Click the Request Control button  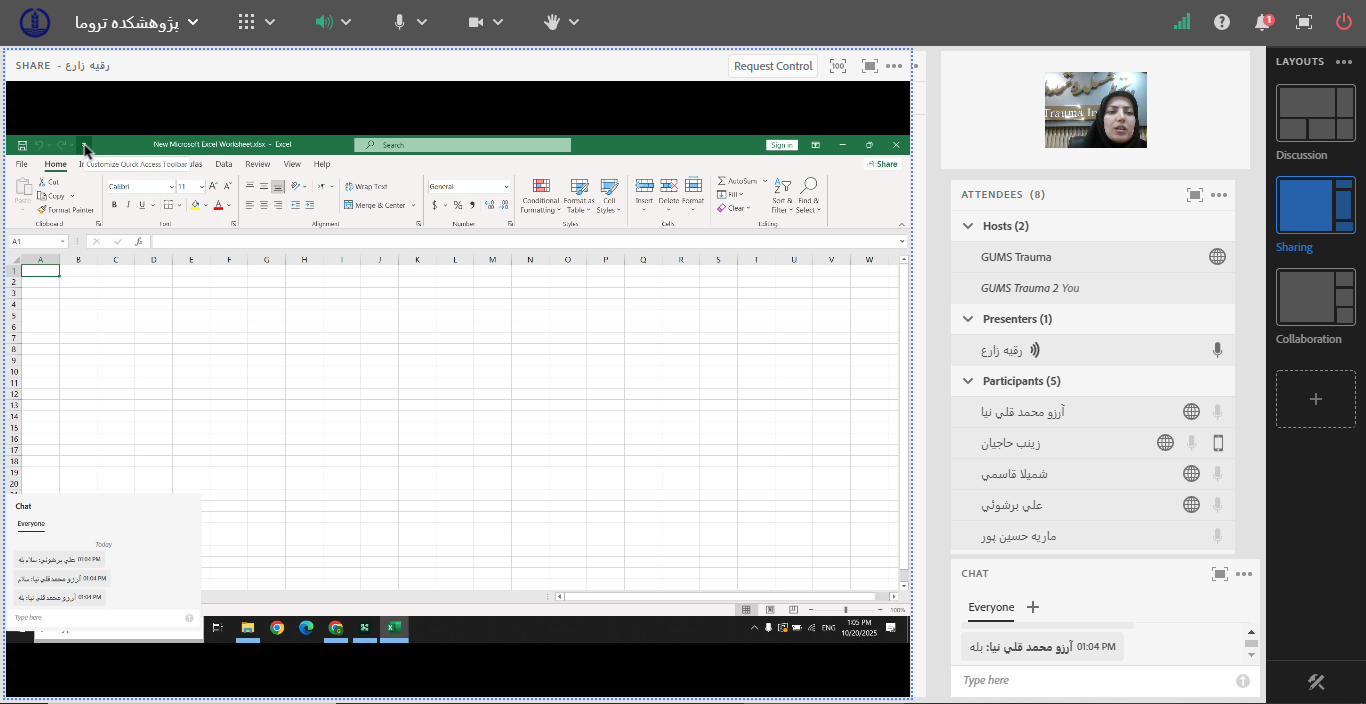[773, 66]
